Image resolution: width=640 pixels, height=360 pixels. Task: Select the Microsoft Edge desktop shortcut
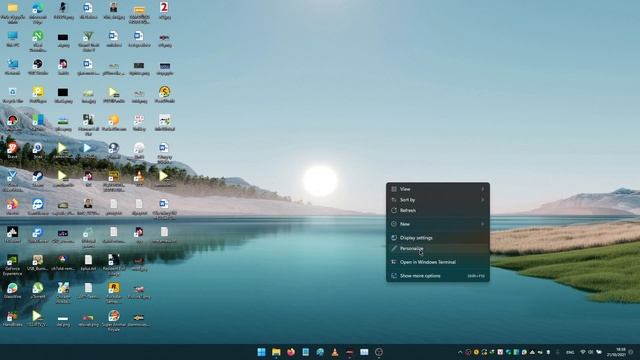[38, 13]
